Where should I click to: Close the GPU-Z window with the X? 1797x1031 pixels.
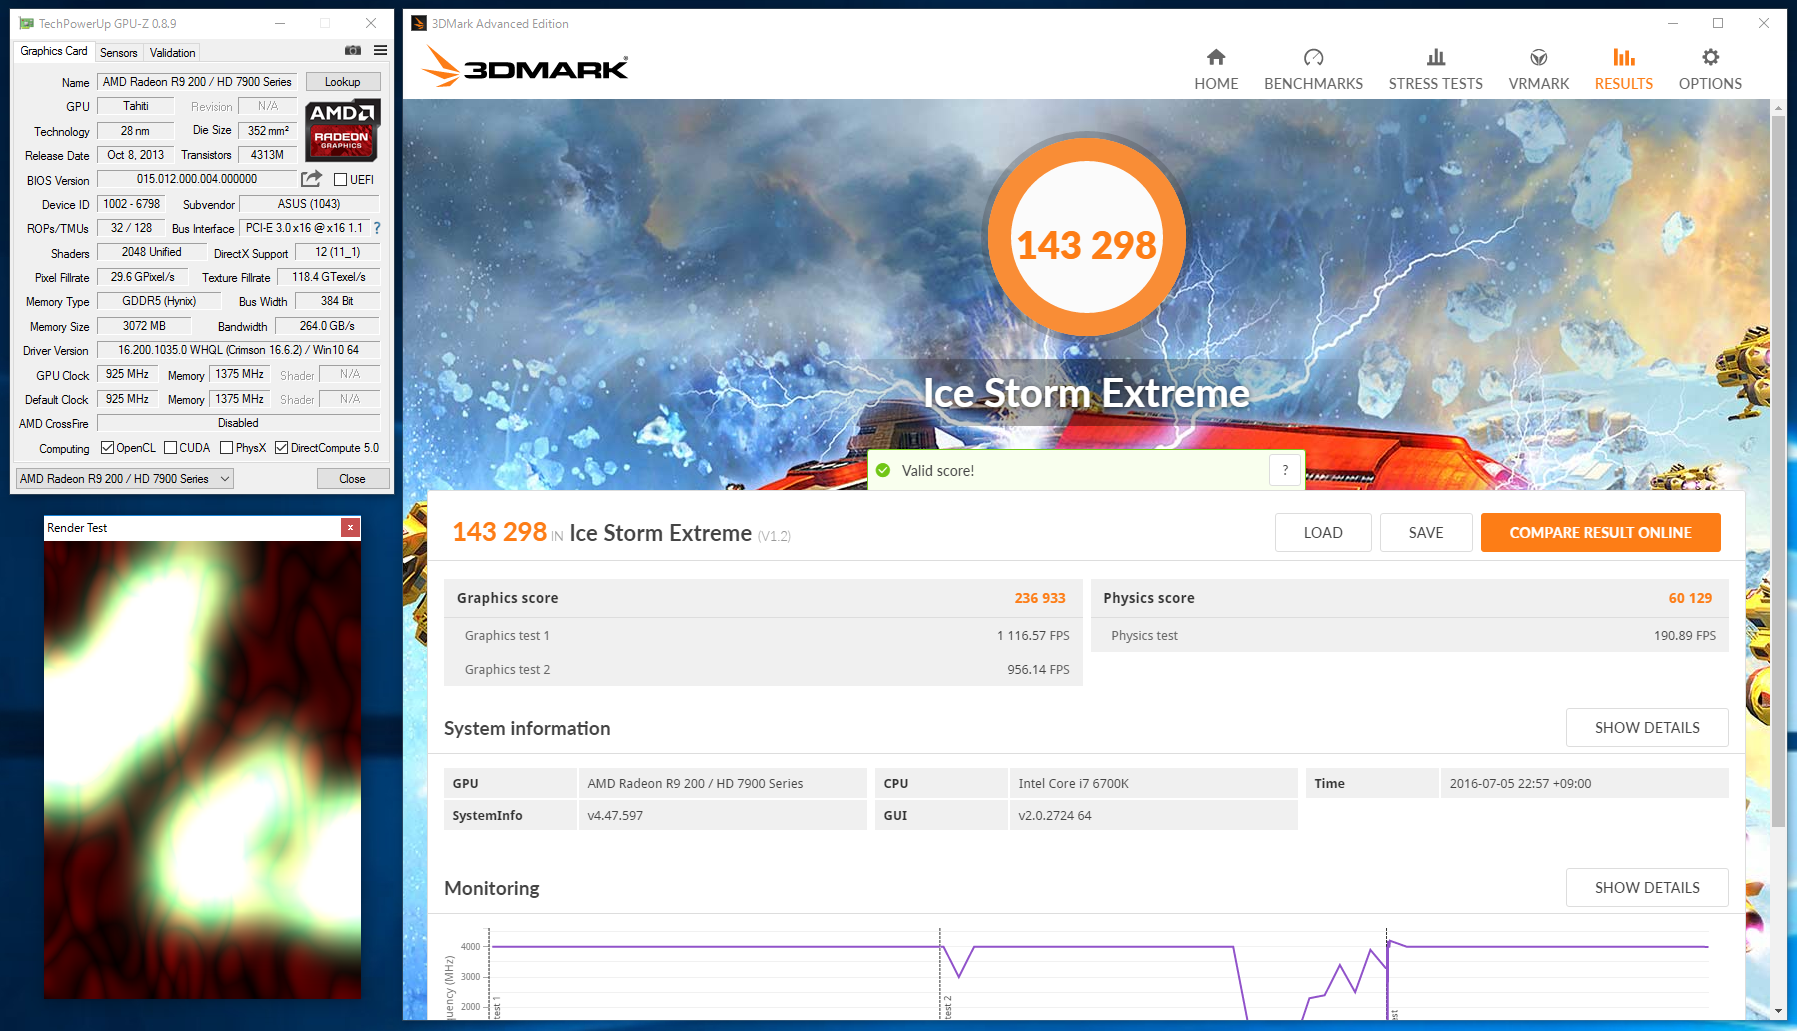pyautogui.click(x=371, y=23)
